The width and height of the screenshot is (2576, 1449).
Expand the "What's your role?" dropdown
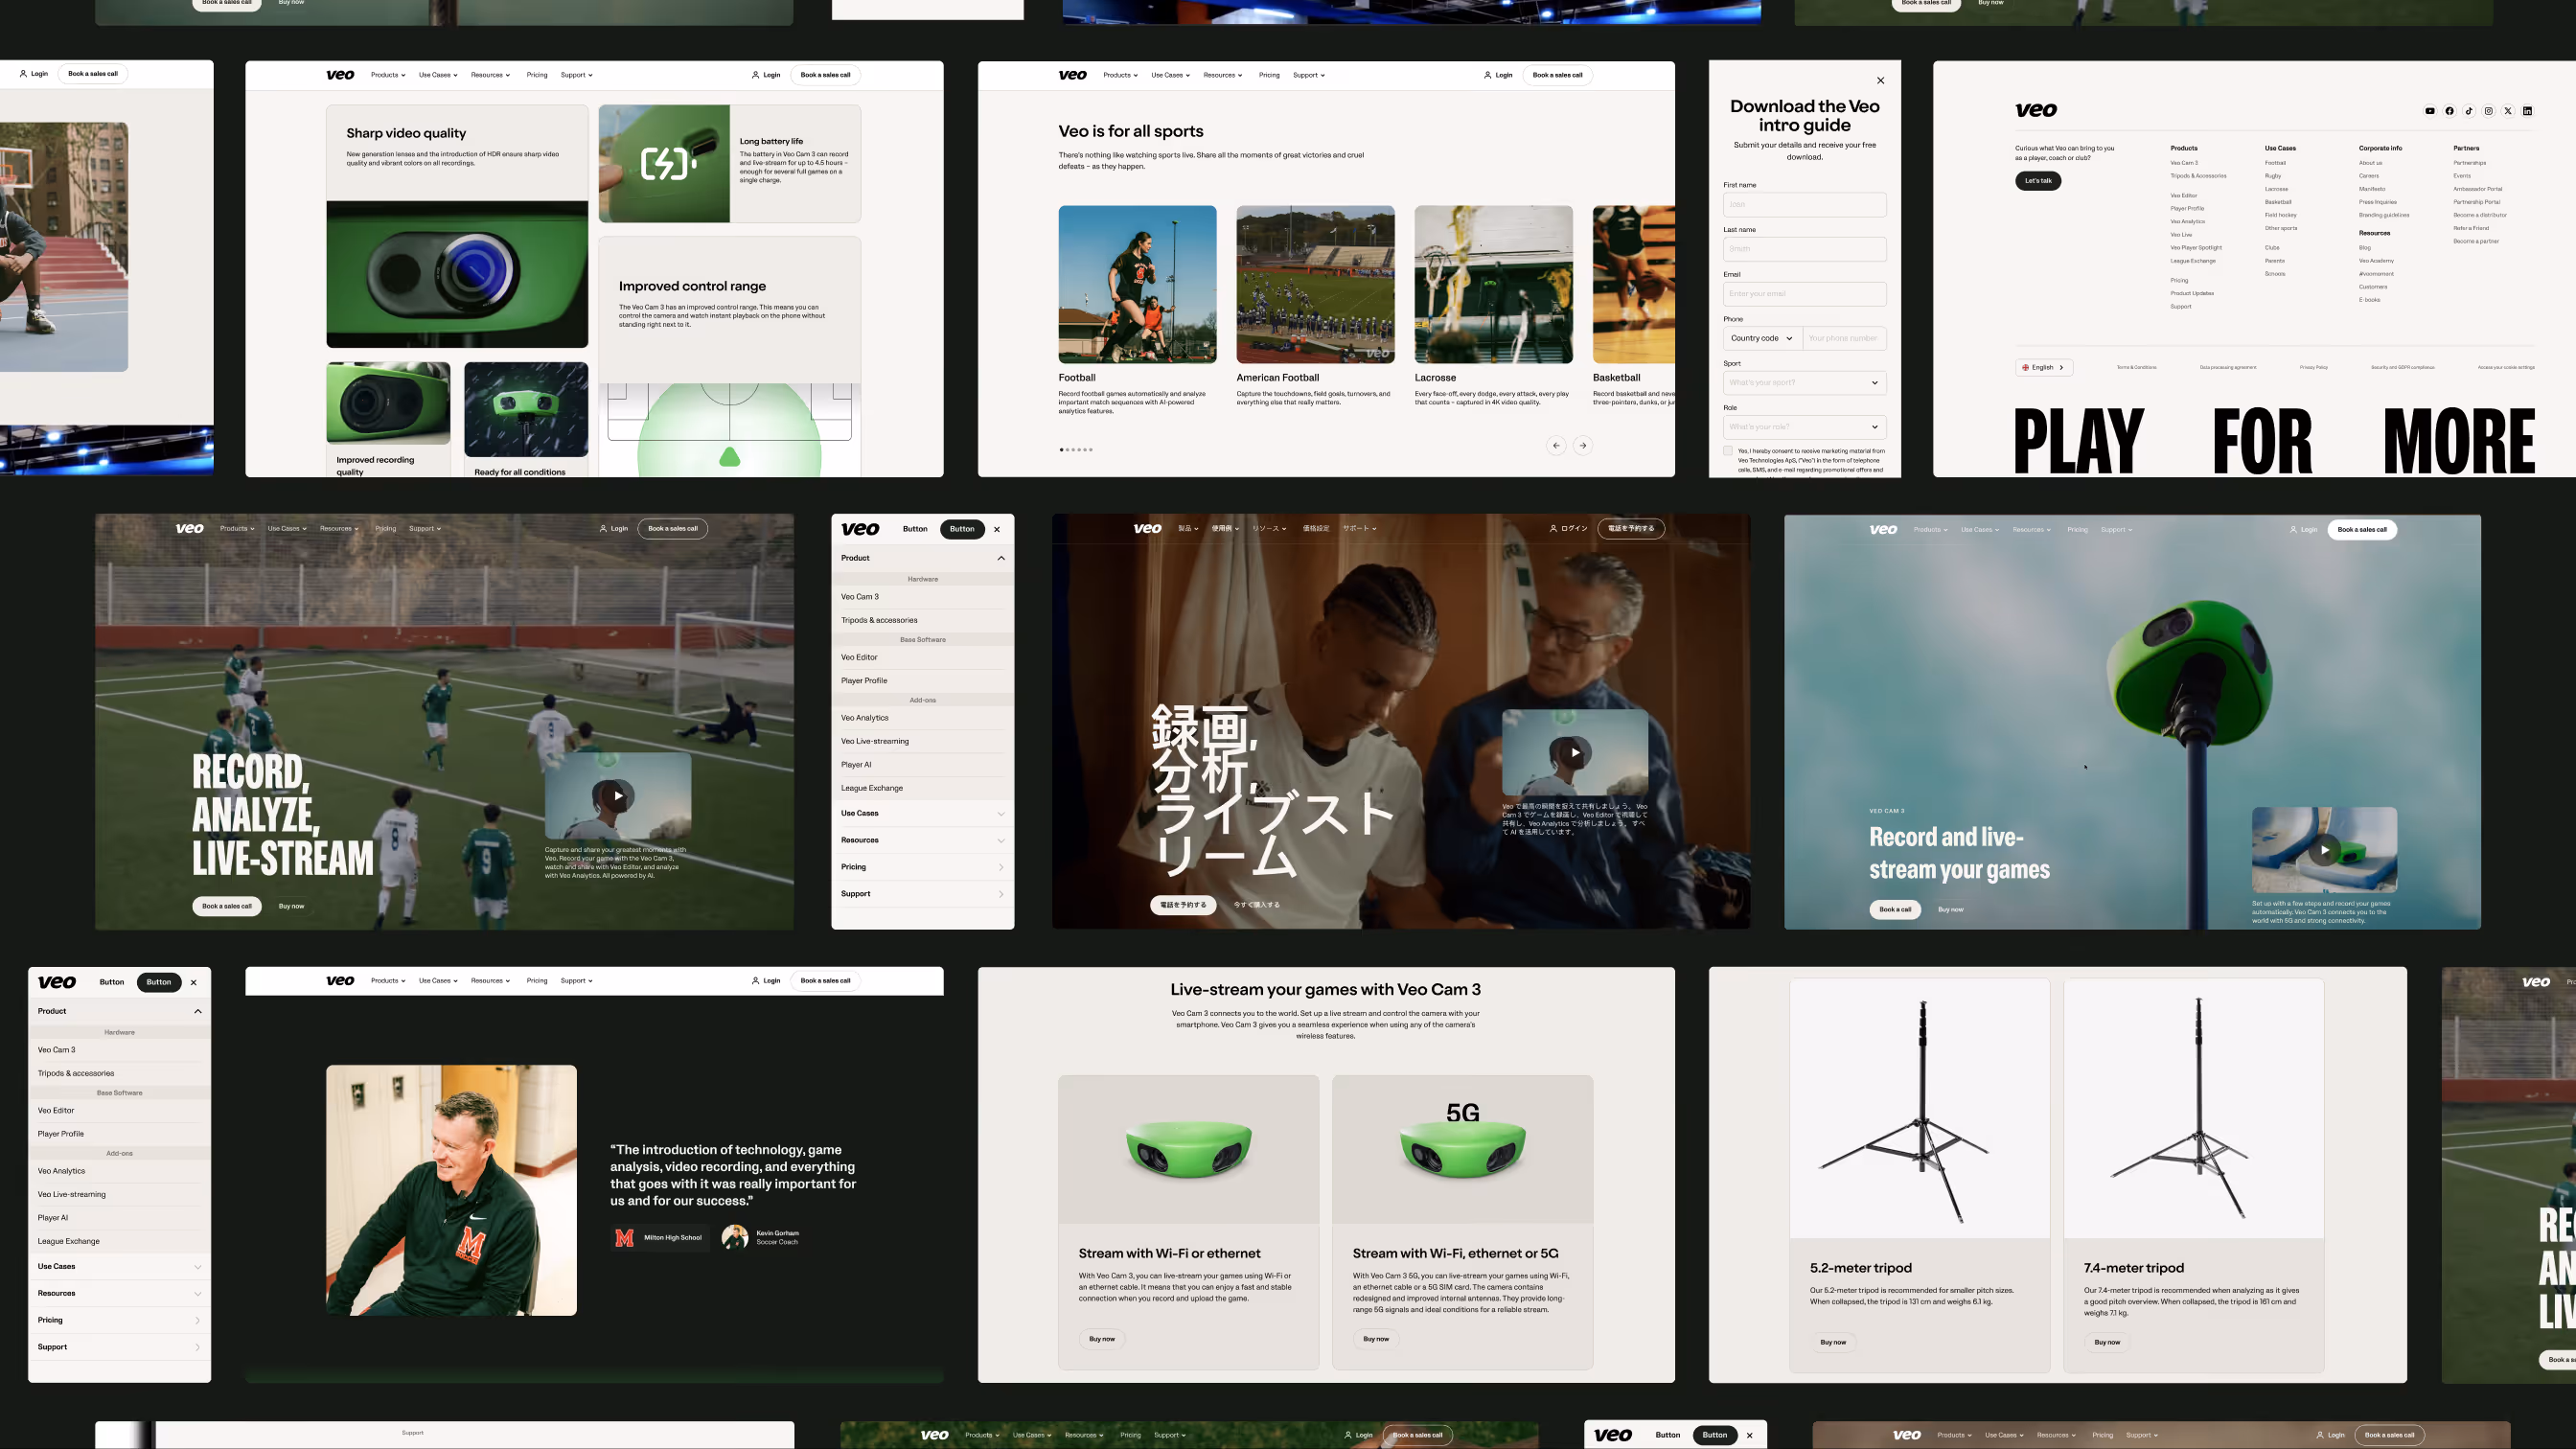pyautogui.click(x=1804, y=427)
